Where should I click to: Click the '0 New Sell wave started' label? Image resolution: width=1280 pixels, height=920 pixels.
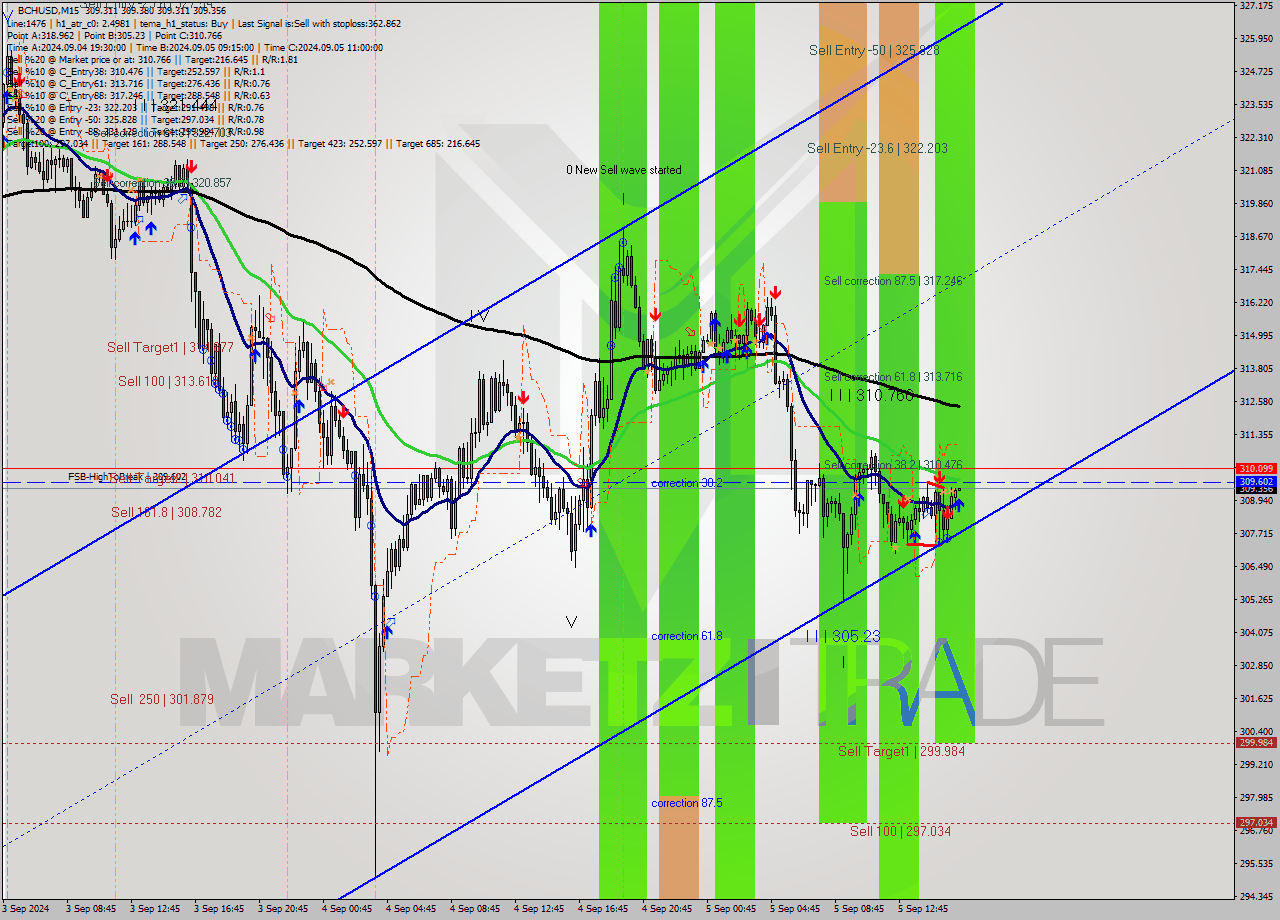point(624,170)
